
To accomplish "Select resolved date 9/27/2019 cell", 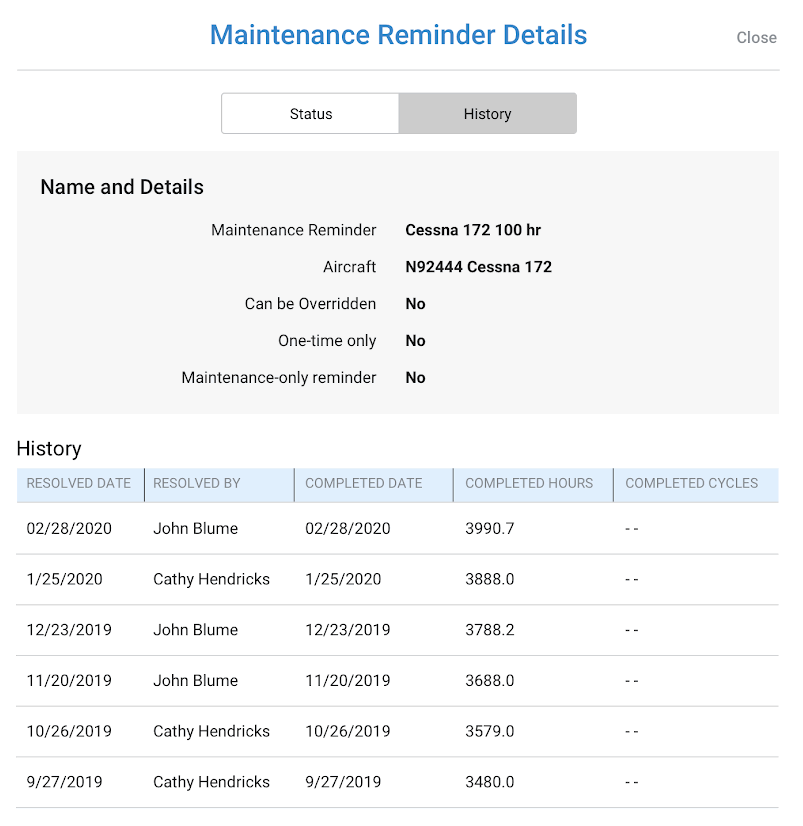I will 64,782.
